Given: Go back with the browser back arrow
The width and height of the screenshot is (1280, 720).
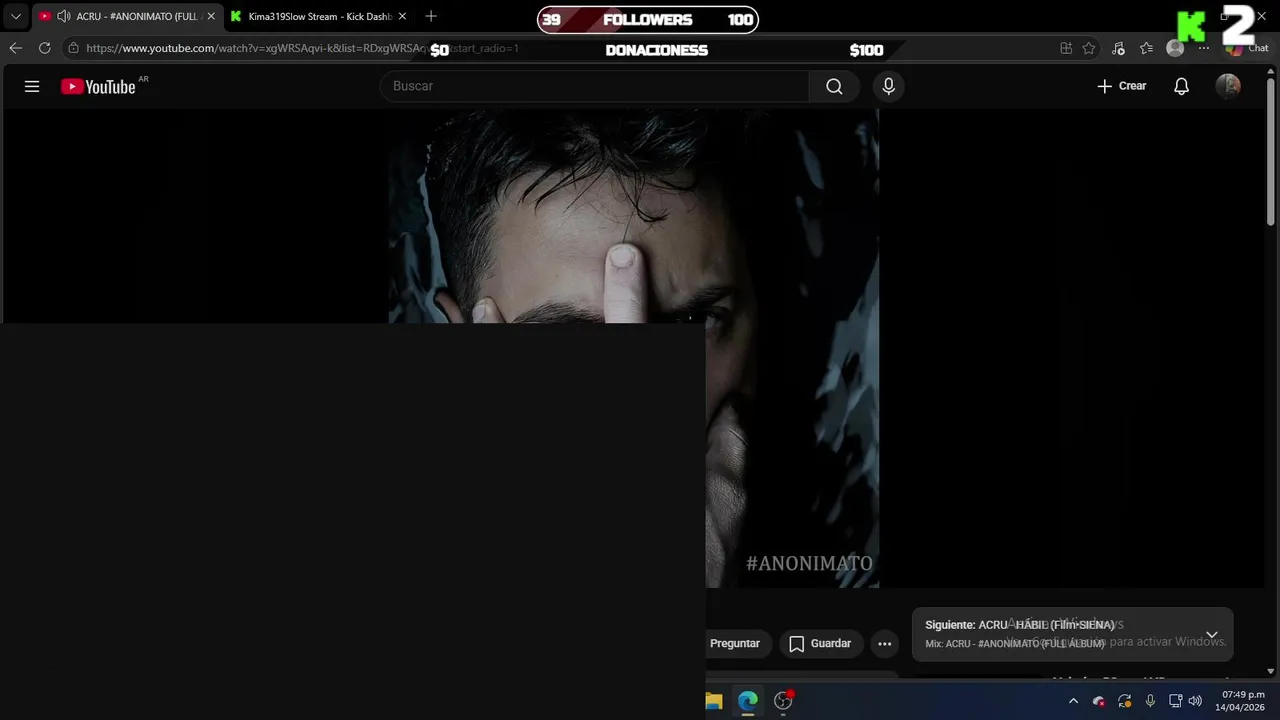Looking at the screenshot, I should (16, 48).
